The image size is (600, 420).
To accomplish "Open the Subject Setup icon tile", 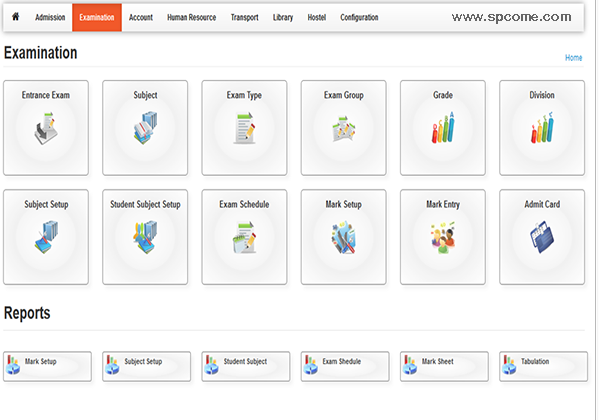I will 46,238.
